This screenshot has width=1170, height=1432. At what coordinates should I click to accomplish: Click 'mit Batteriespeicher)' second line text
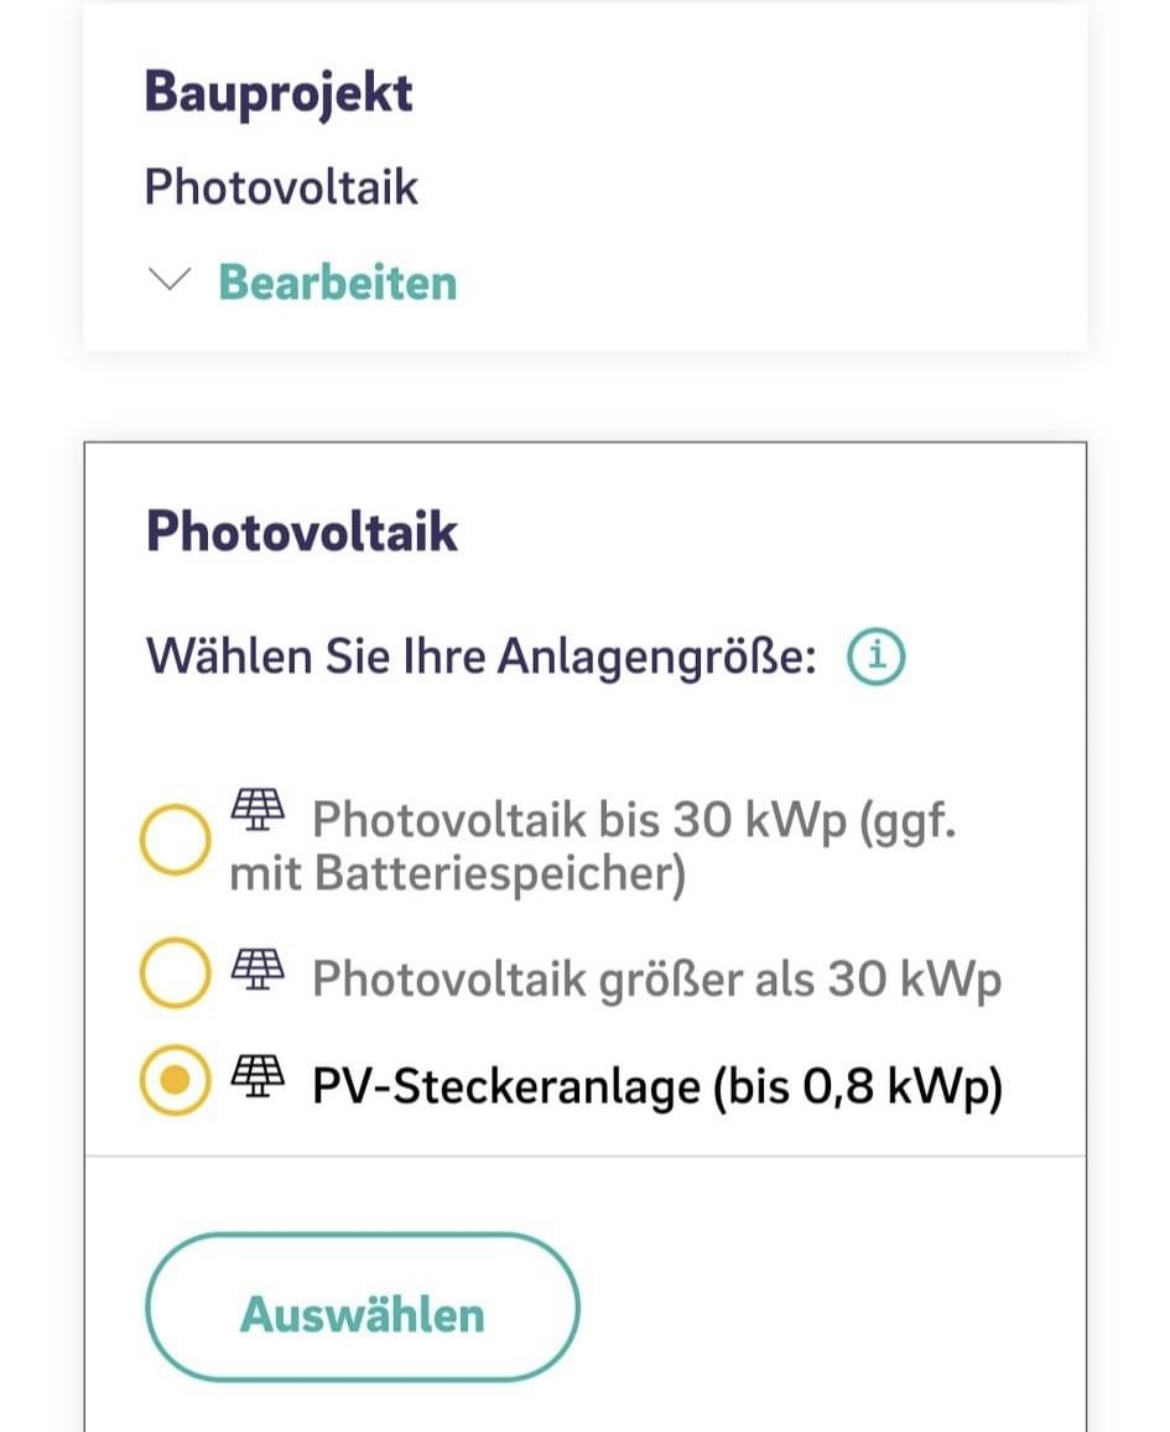(457, 873)
